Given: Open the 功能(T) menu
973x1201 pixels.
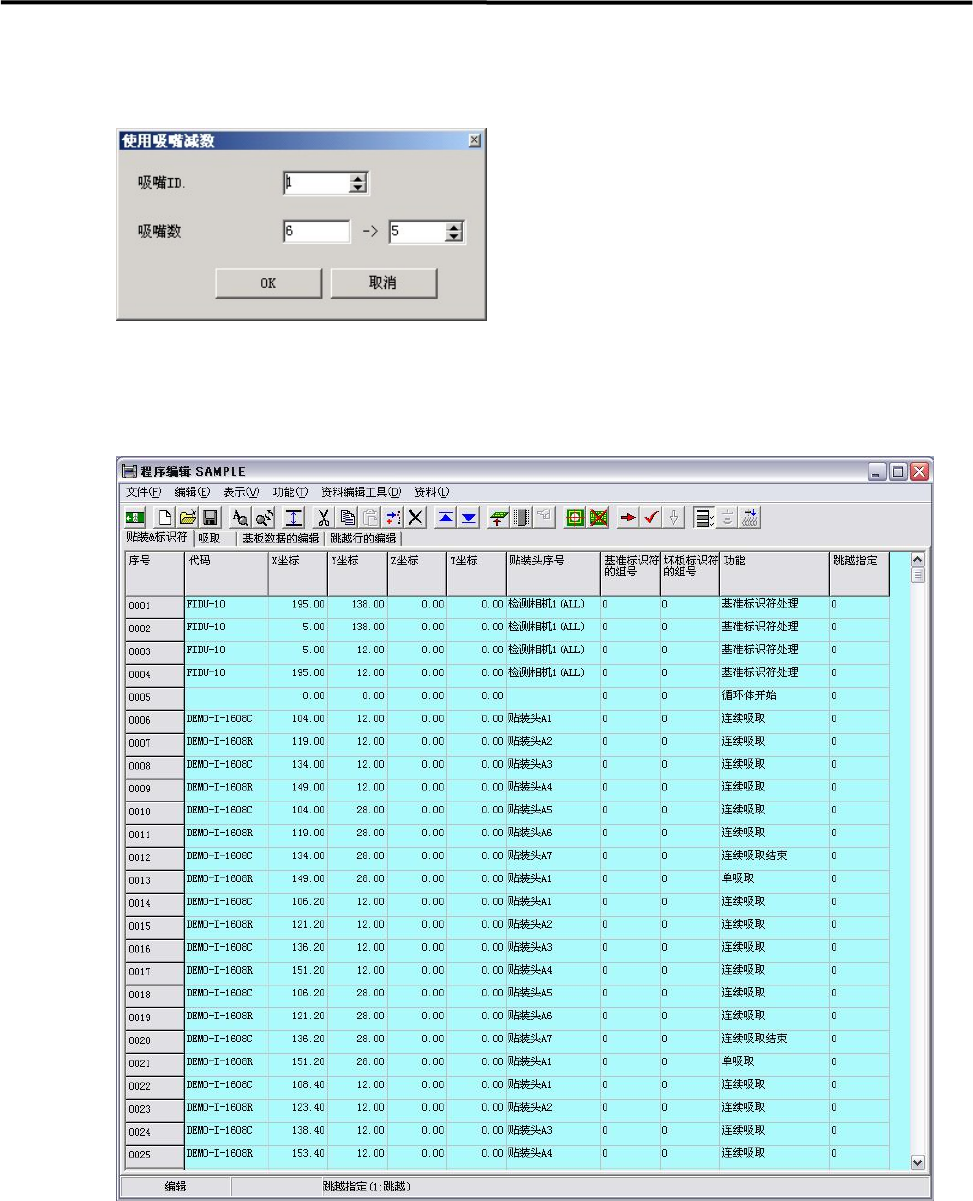Looking at the screenshot, I should pyautogui.click(x=290, y=492).
